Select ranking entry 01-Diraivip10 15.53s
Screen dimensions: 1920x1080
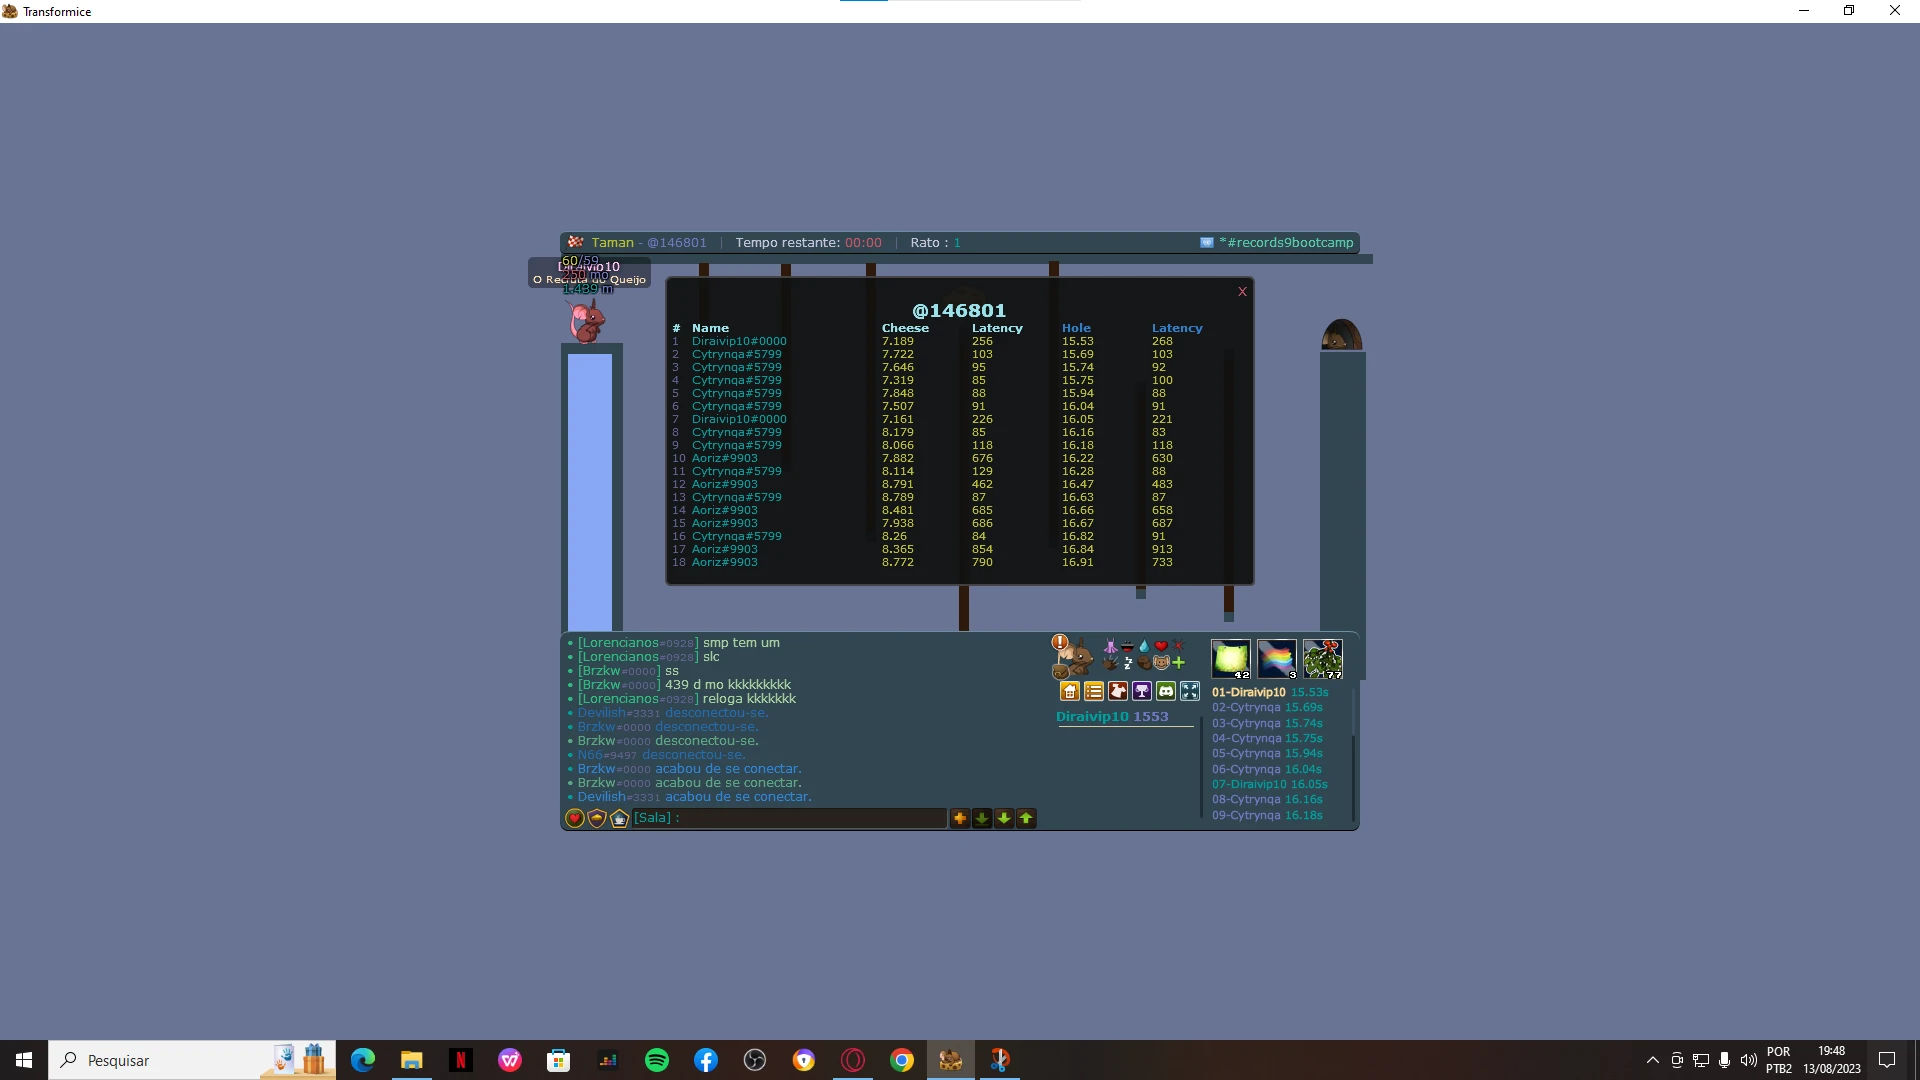[x=1270, y=692]
